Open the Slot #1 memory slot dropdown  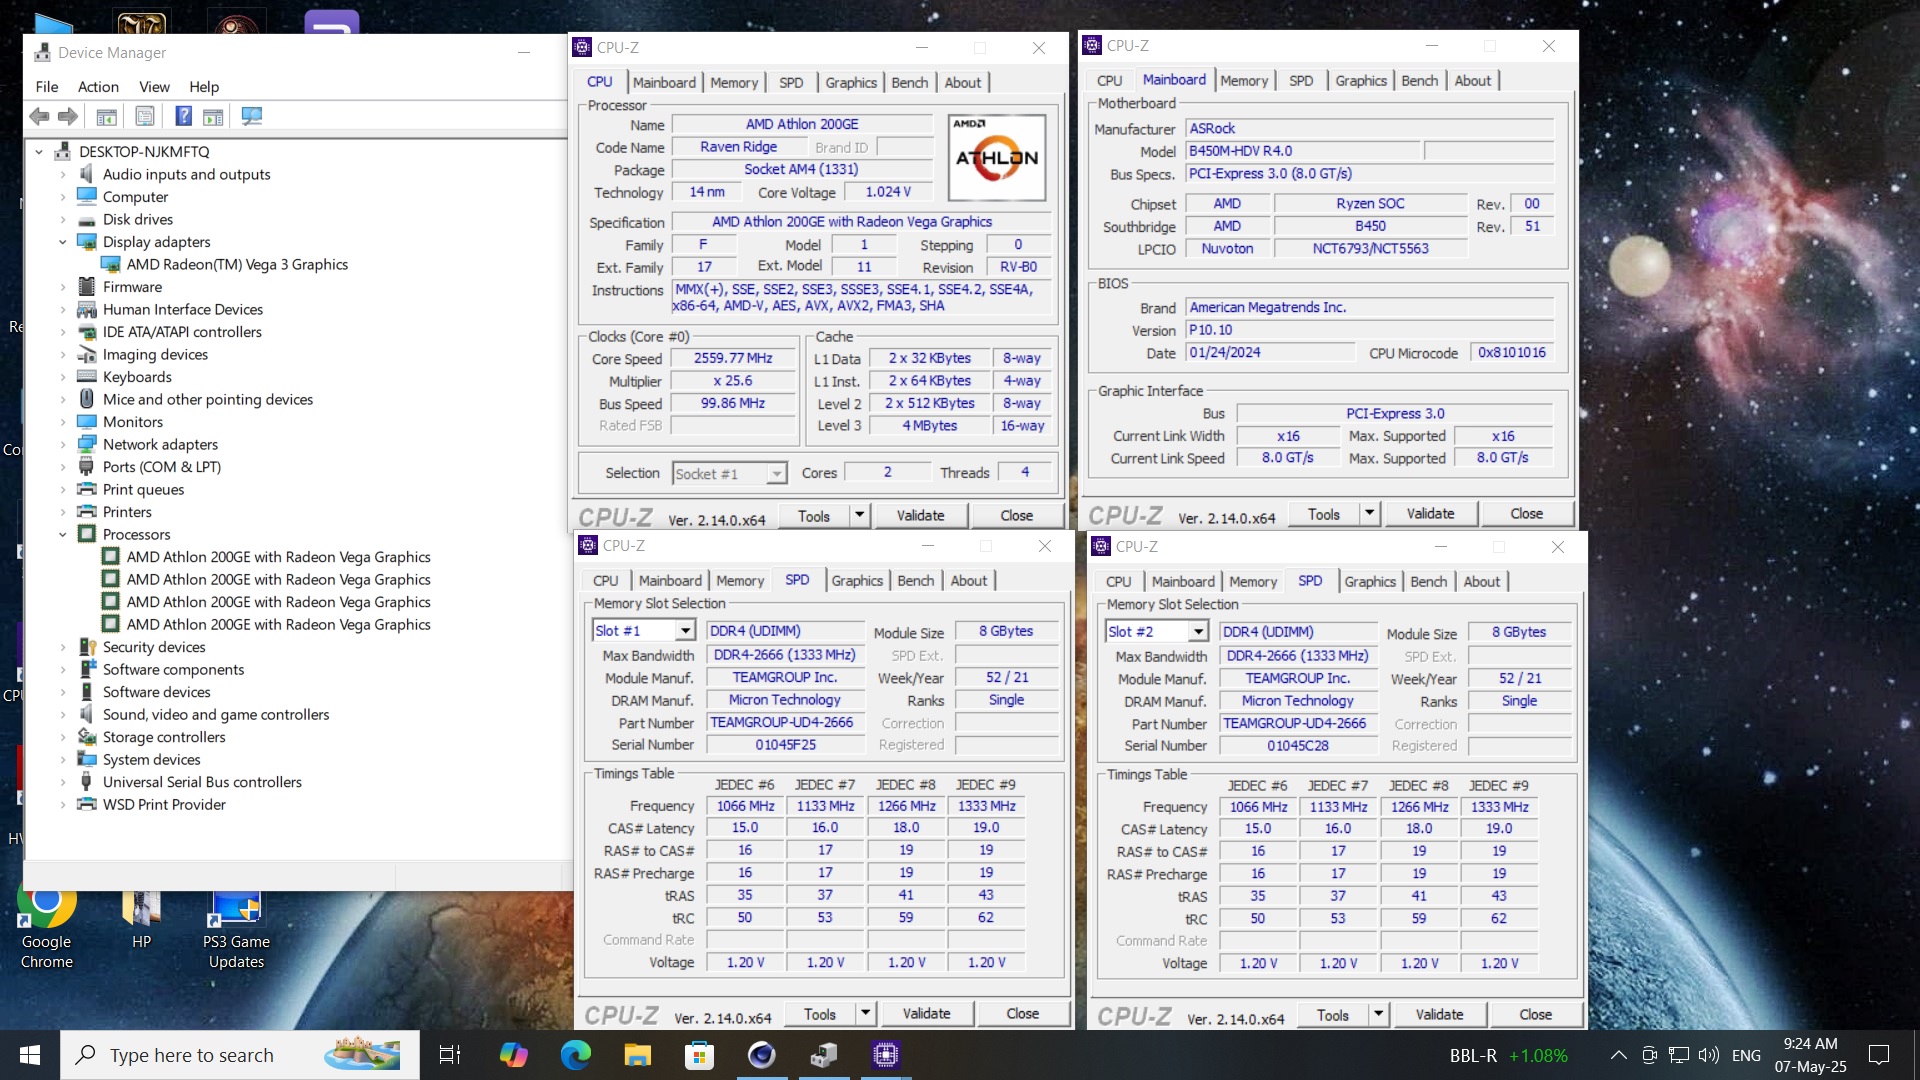pos(685,631)
